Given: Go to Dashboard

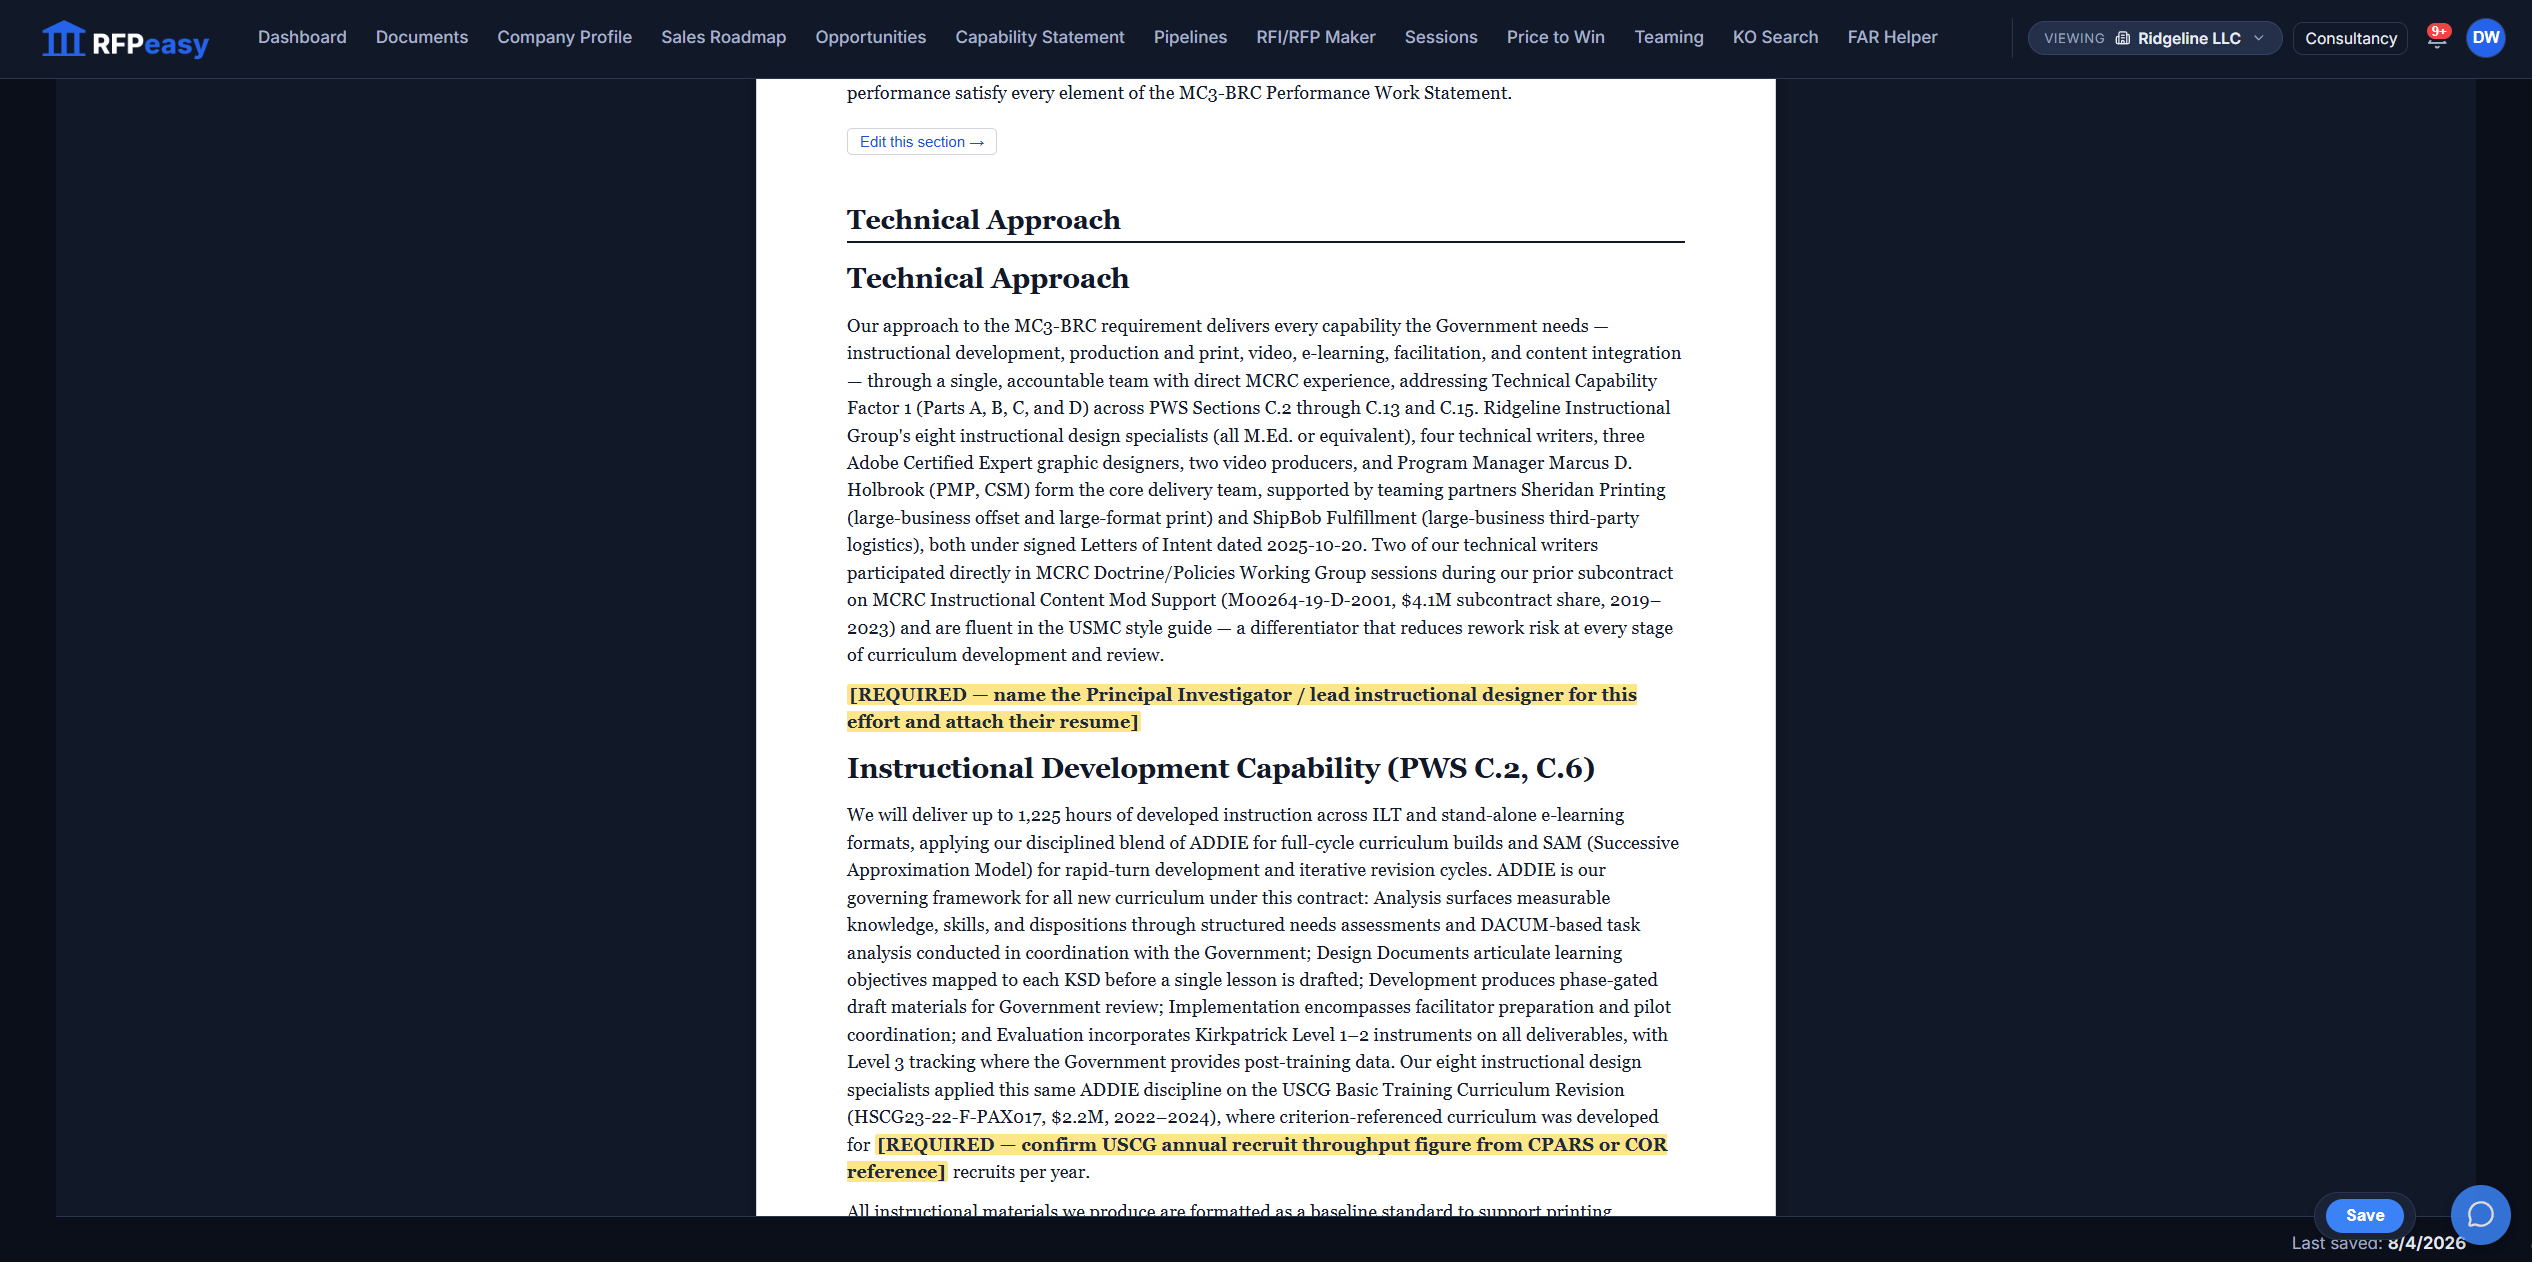Looking at the screenshot, I should click(x=302, y=37).
